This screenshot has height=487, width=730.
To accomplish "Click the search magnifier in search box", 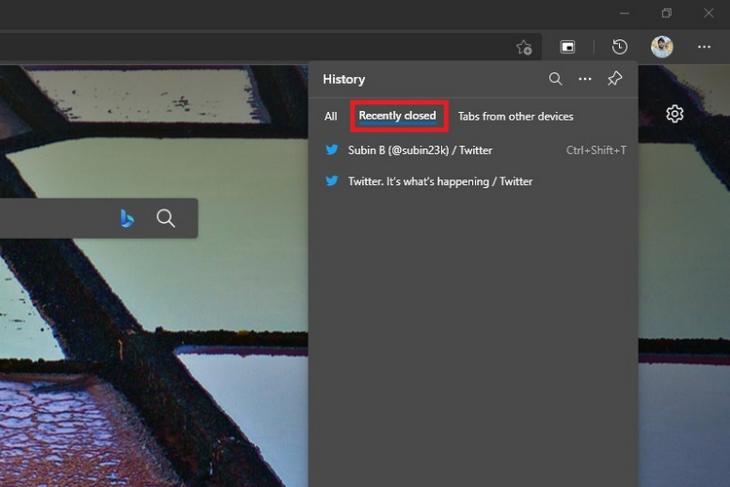I will pyautogui.click(x=166, y=218).
